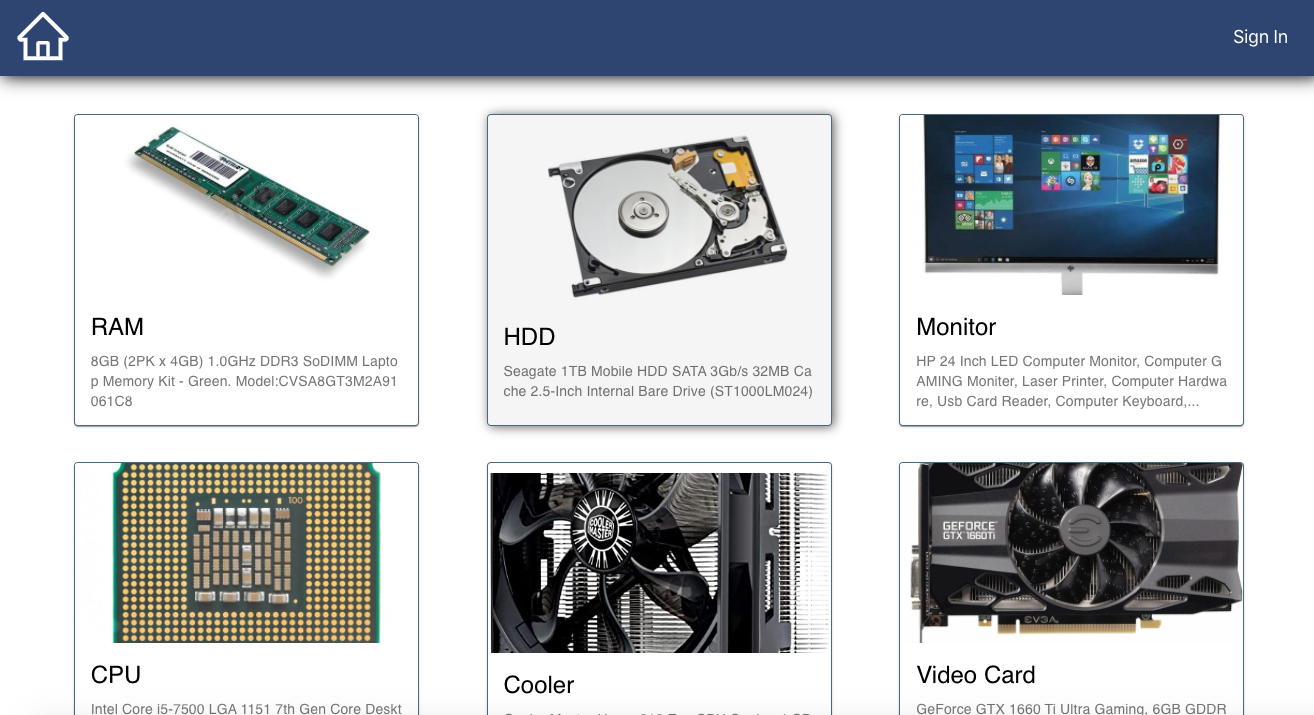The width and height of the screenshot is (1314, 715).
Task: Open the Sign In link
Action: click(1260, 37)
